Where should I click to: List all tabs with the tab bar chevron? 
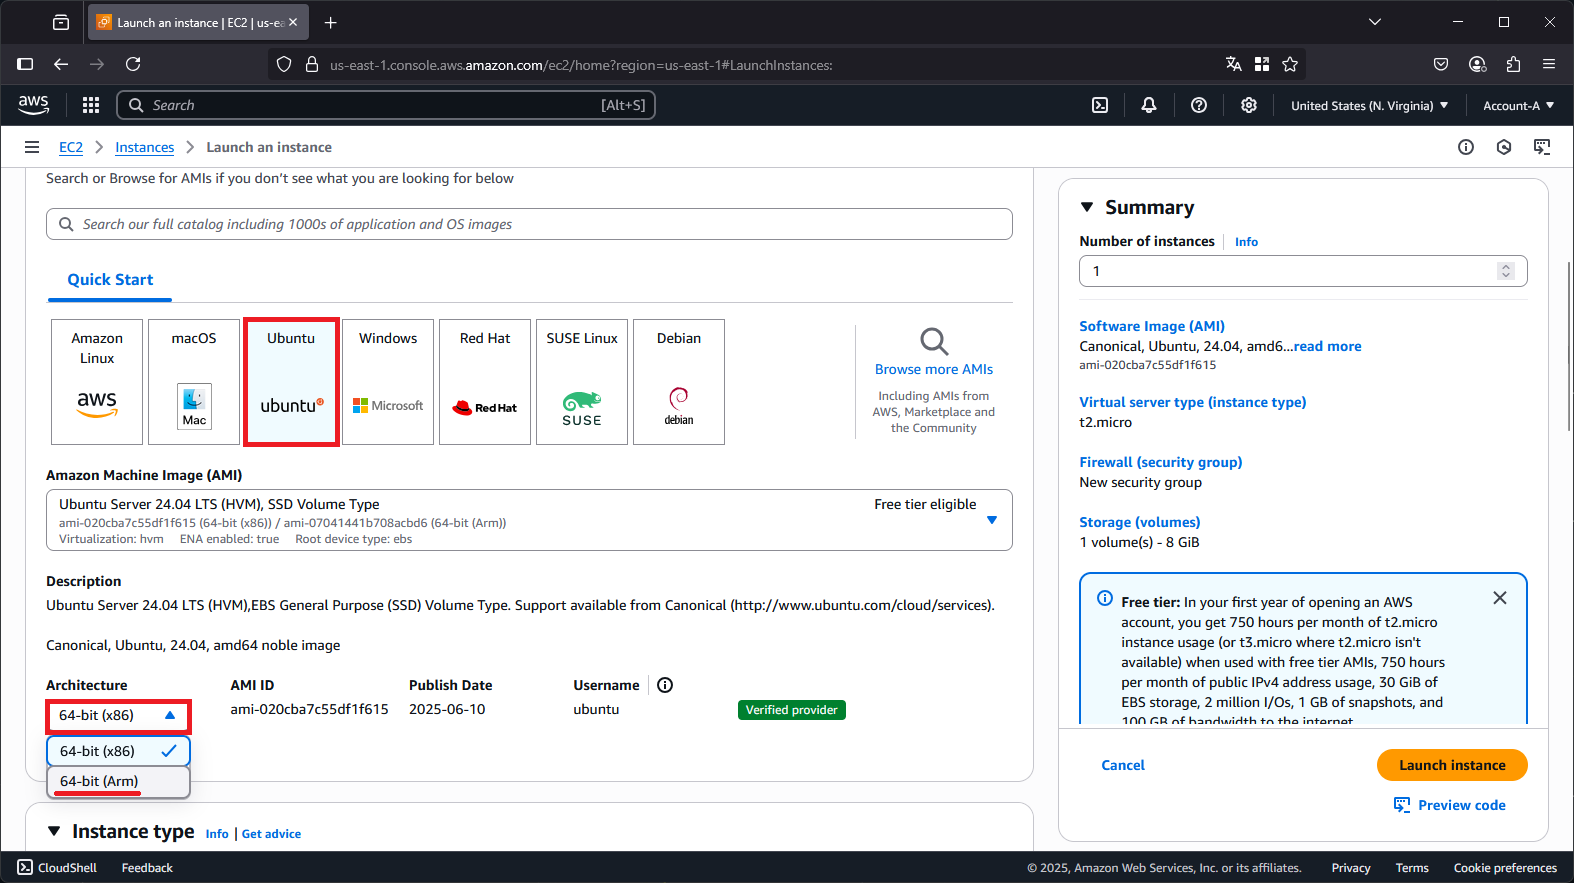coord(1375,22)
